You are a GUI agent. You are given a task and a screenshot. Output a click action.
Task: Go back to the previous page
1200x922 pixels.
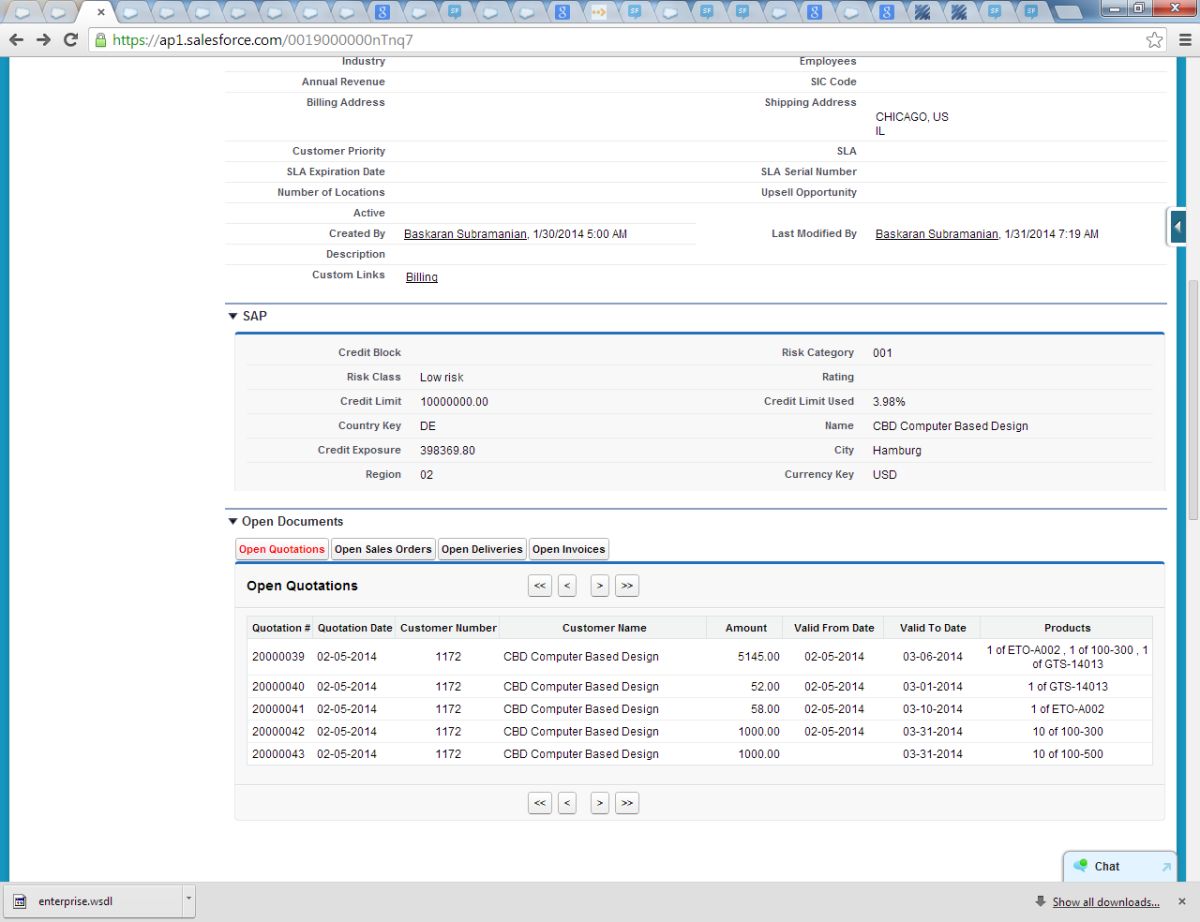point(16,40)
